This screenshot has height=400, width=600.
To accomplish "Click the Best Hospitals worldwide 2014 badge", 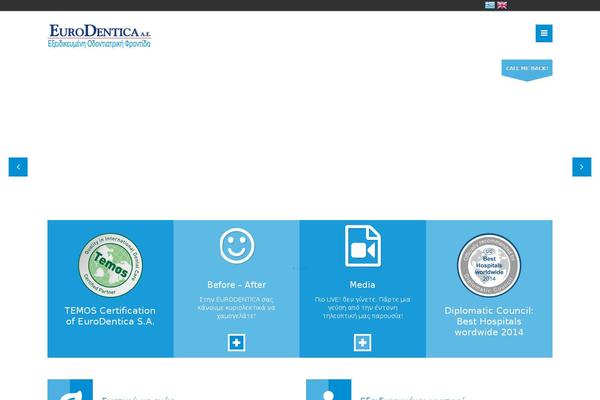I will click(489, 265).
